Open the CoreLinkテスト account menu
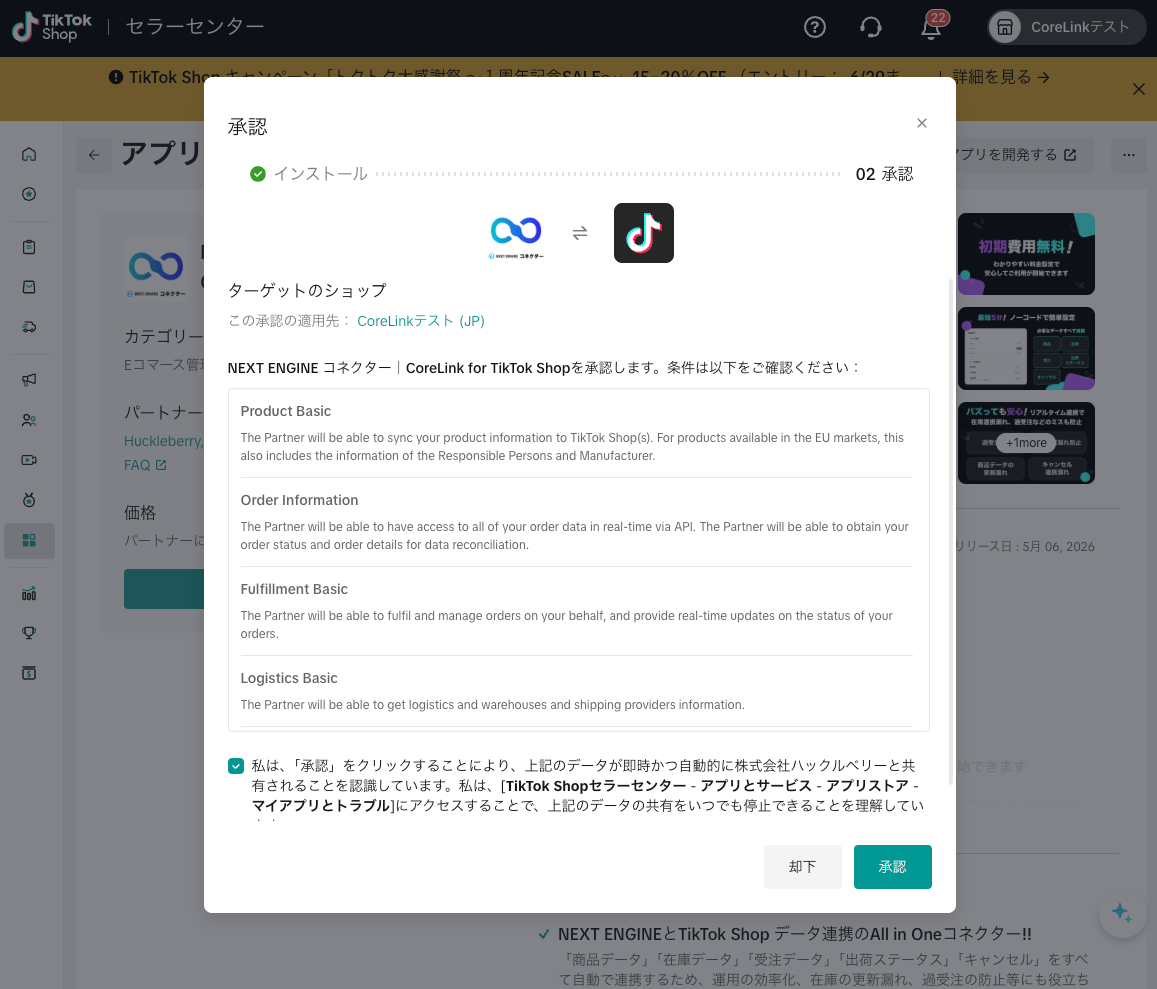 pos(1066,27)
